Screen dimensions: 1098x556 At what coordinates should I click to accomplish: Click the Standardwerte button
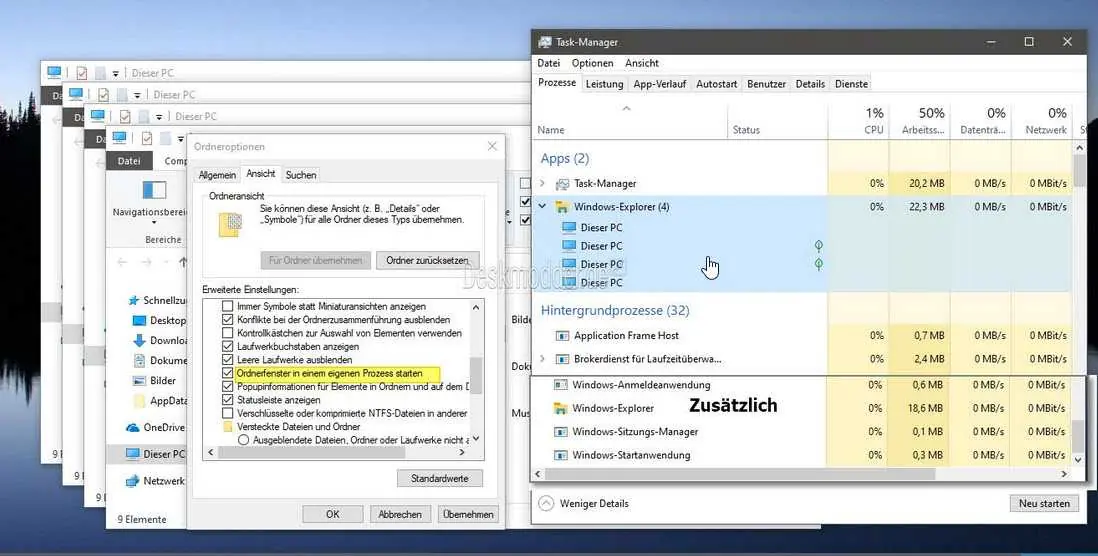point(440,479)
